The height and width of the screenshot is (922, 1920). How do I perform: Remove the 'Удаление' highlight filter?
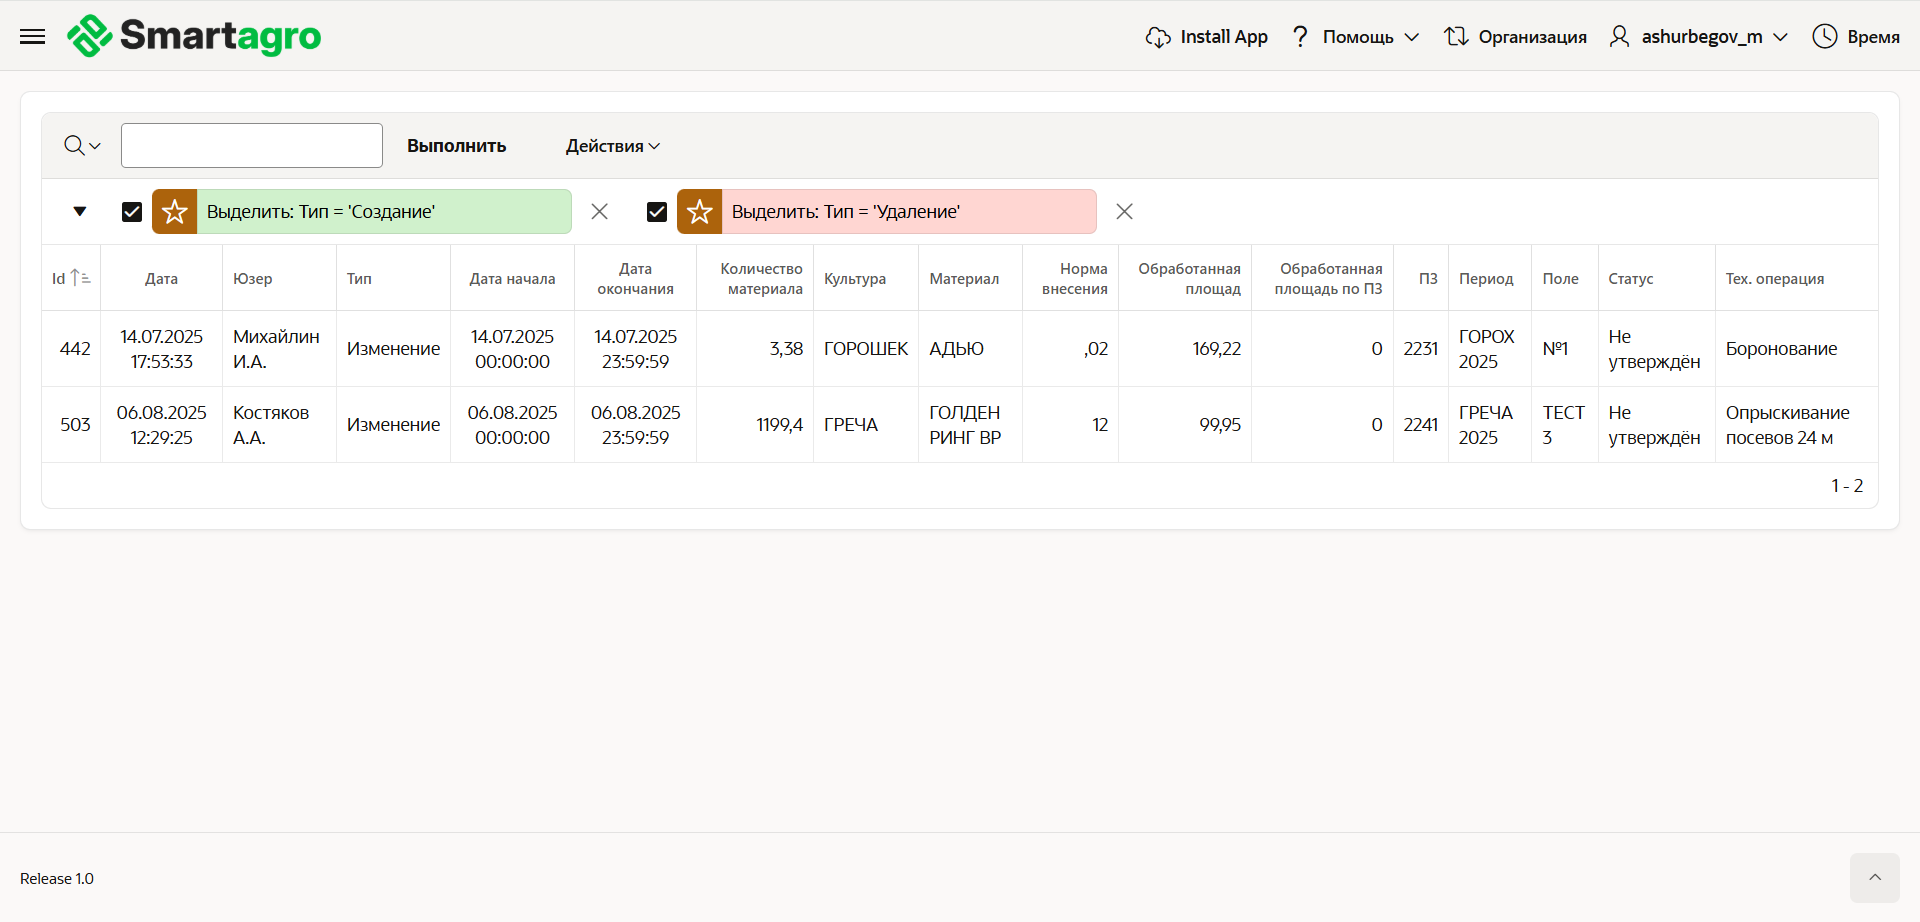(1125, 212)
